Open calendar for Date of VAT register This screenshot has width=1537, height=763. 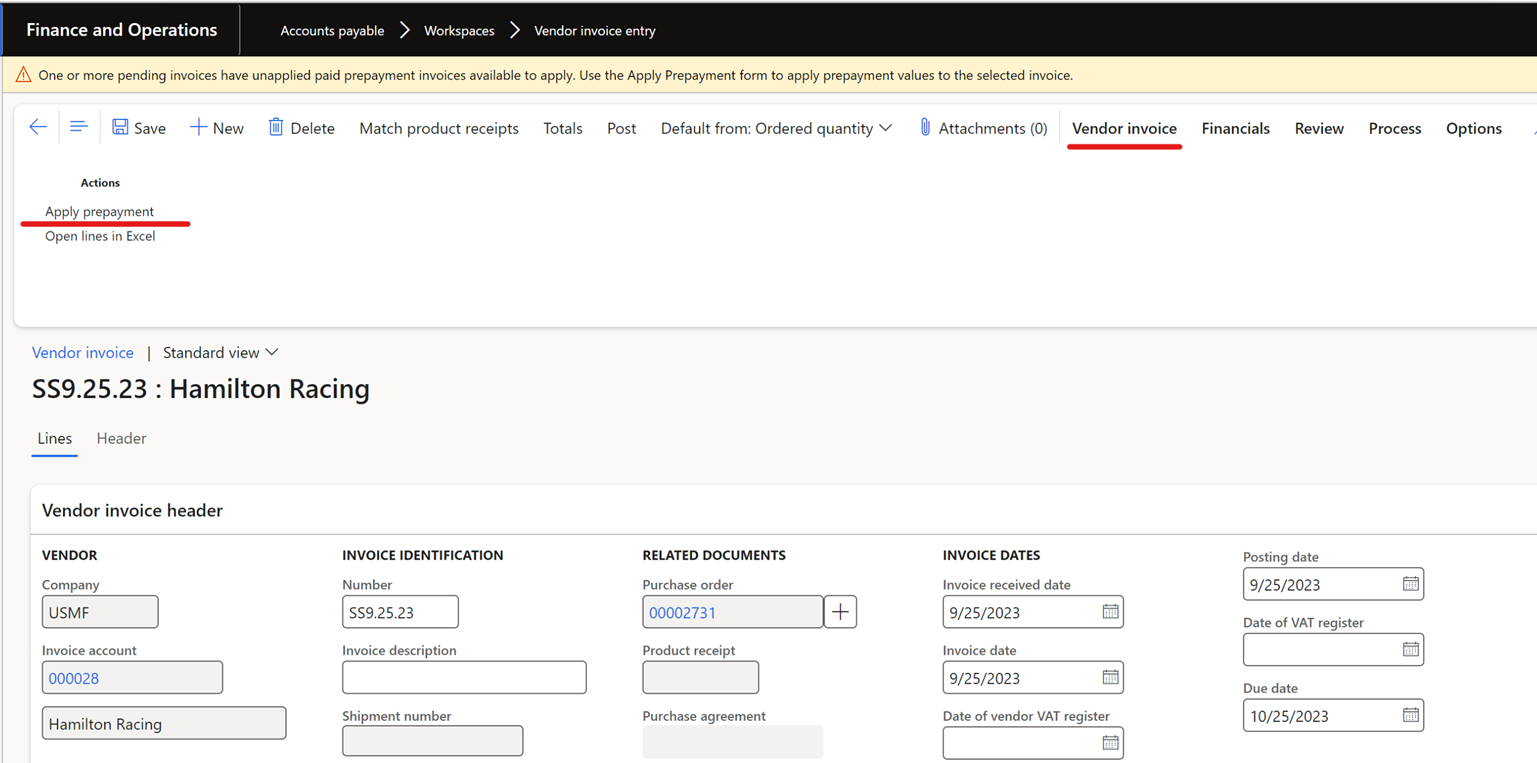pos(1410,650)
